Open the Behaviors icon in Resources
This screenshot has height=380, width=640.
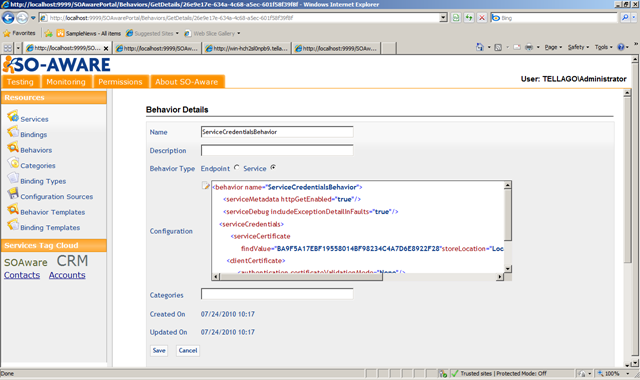(x=13, y=147)
